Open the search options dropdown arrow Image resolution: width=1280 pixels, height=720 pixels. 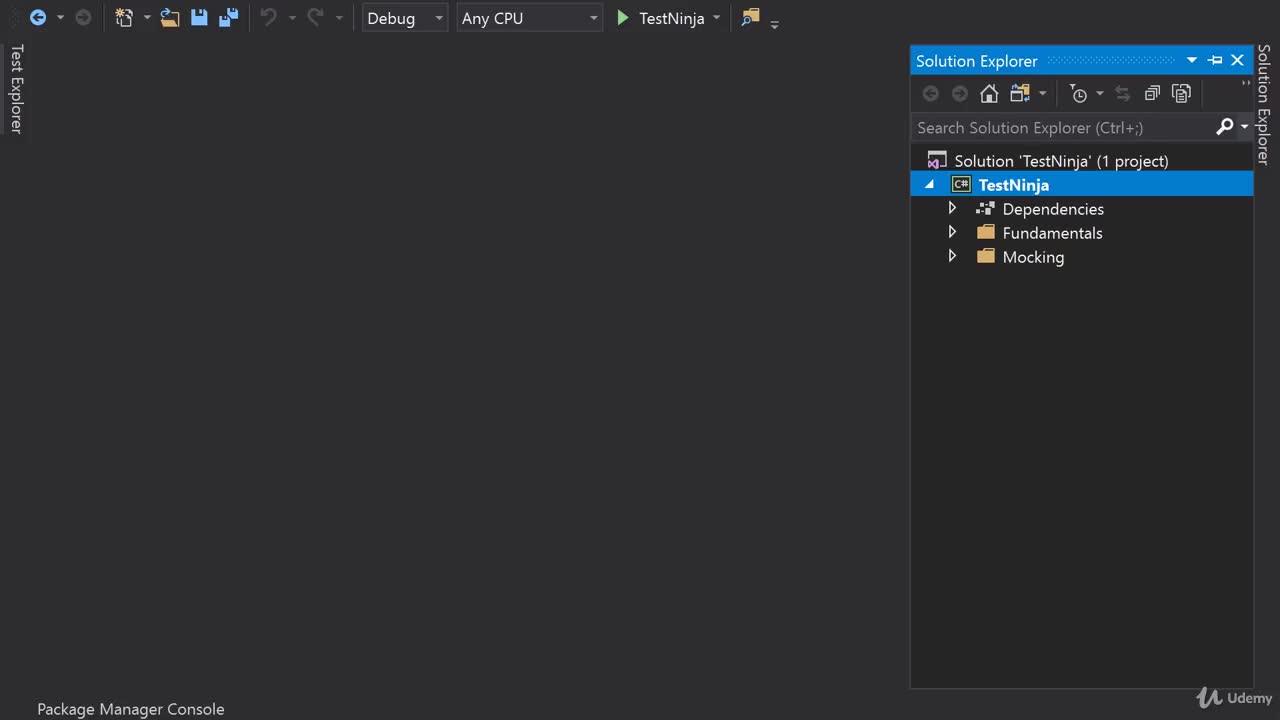click(1245, 127)
